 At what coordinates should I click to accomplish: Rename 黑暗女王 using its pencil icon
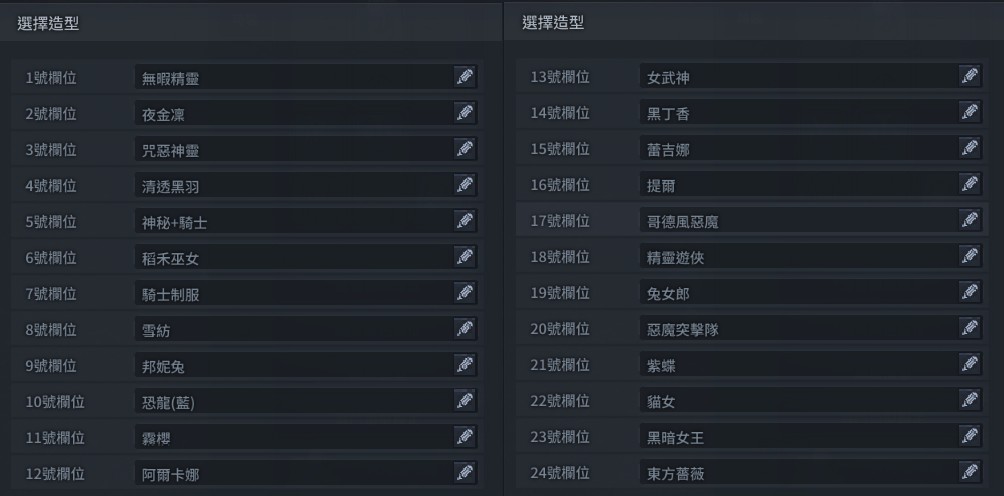point(969,436)
